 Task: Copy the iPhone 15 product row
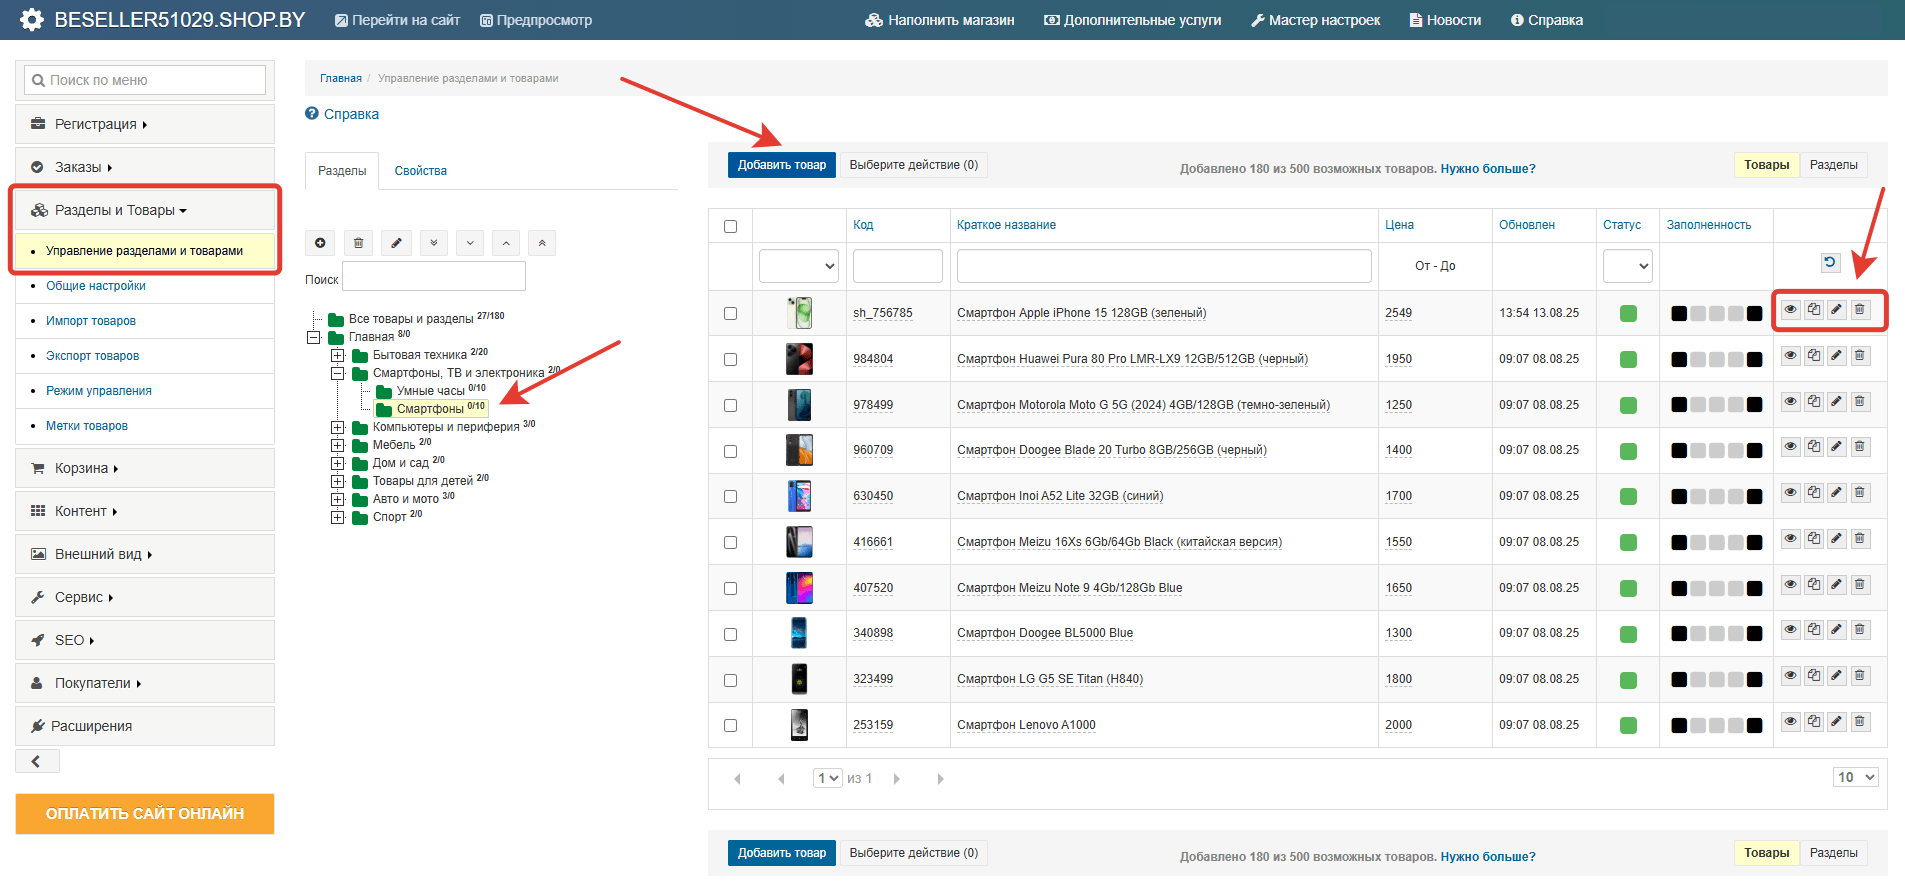coord(1814,310)
